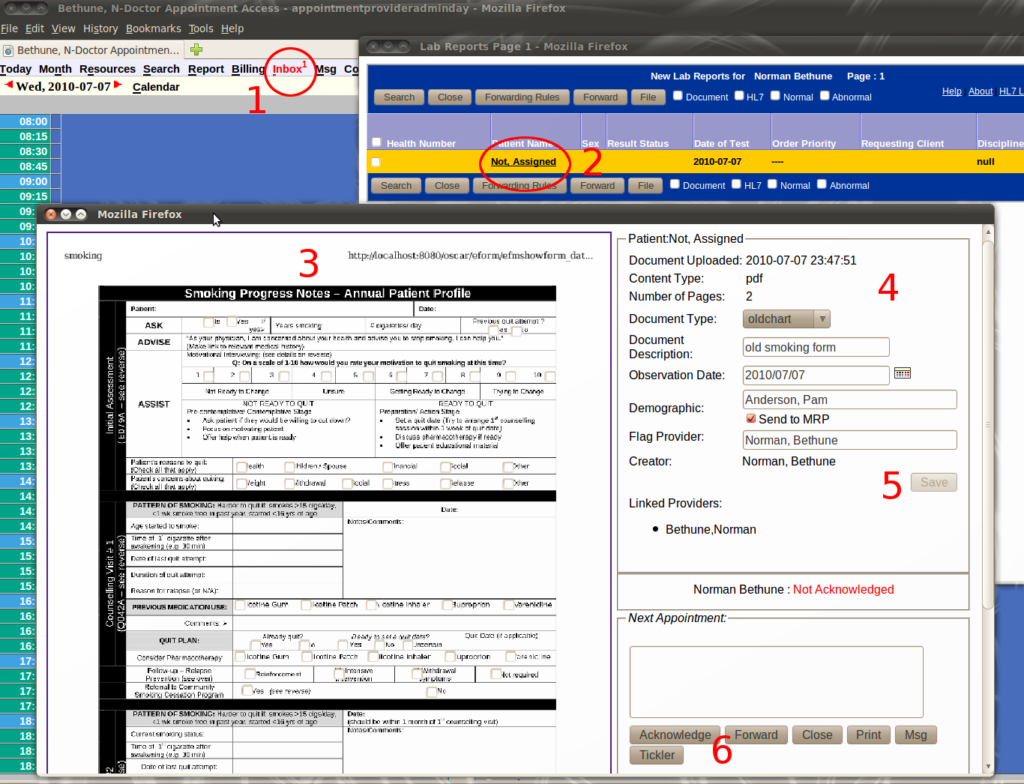
Task: Open the calendar picker beside Observation Date
Action: 903,373
